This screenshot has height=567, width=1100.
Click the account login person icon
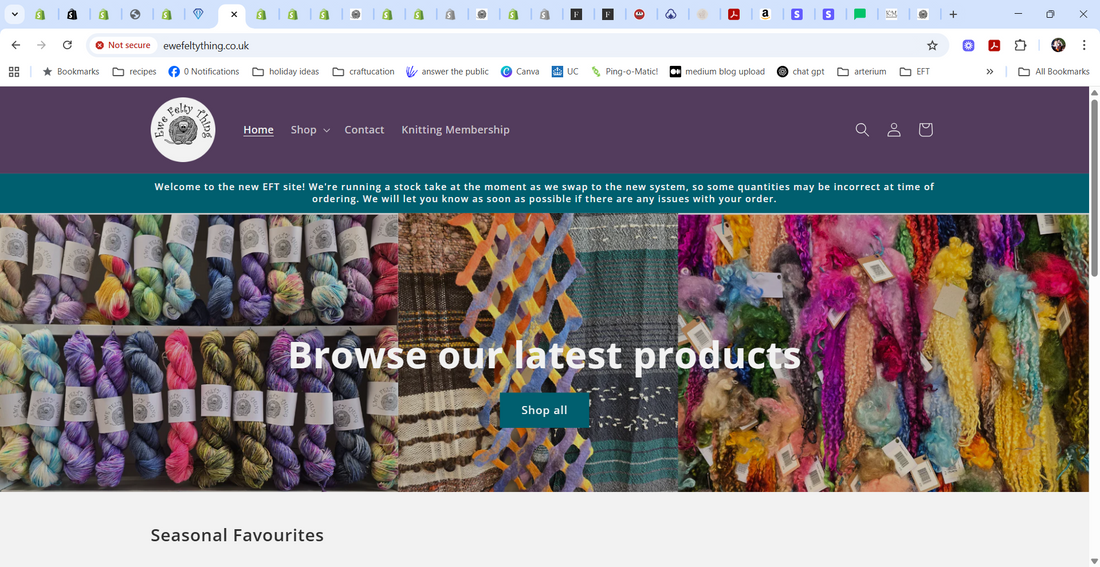tap(893, 130)
